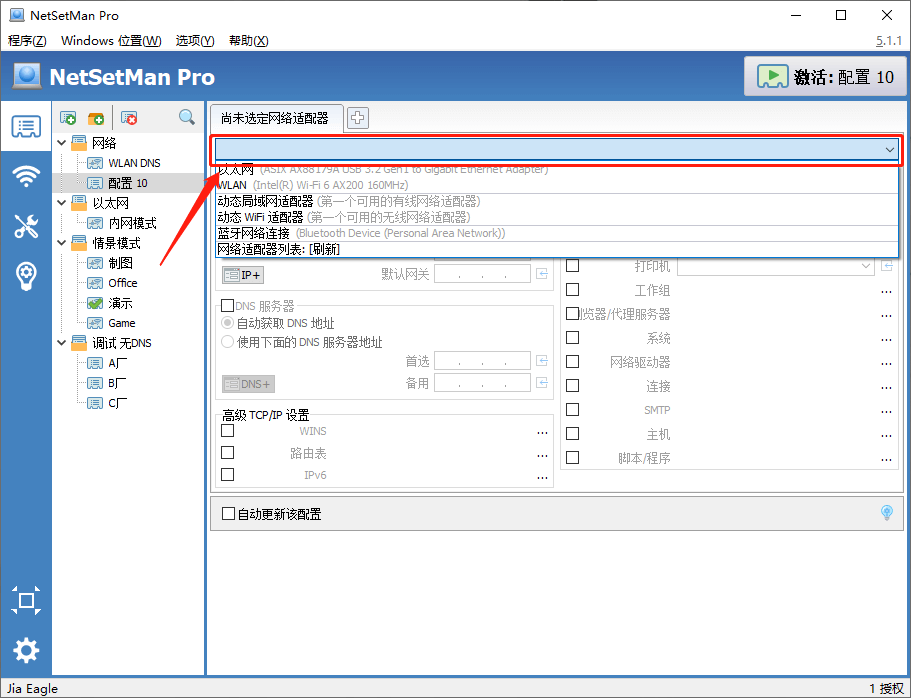
Task: Open 网络驱动器 settings ellipsis button
Action: 886,363
